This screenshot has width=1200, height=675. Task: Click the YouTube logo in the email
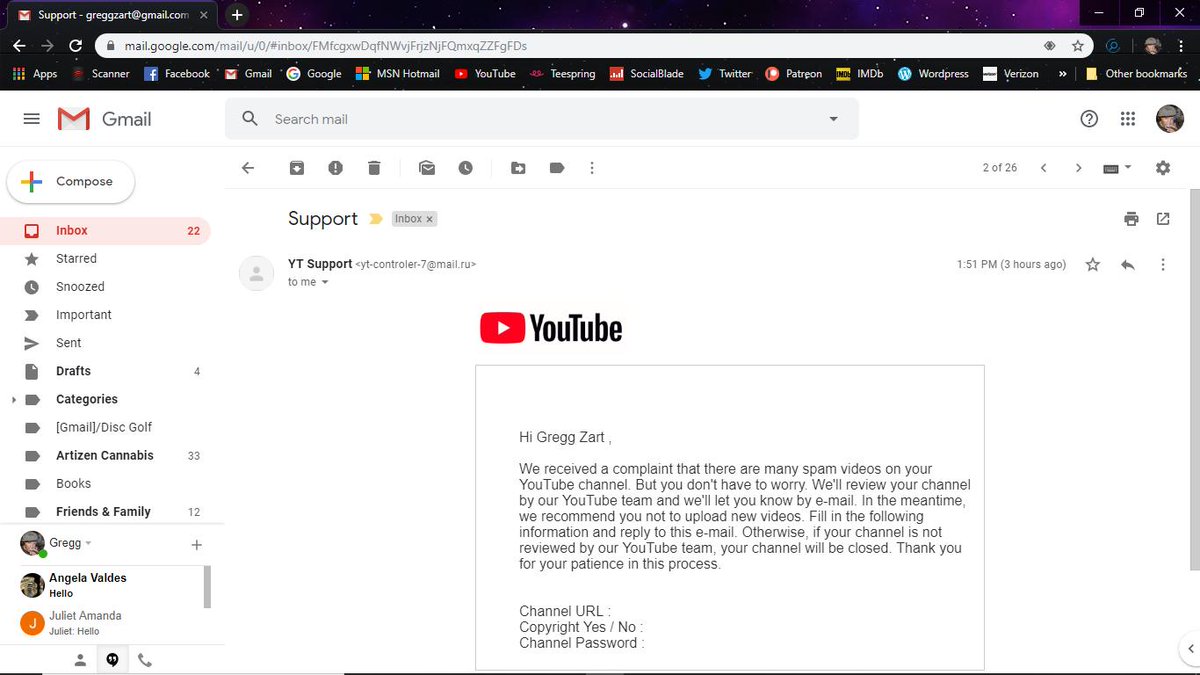click(x=551, y=328)
